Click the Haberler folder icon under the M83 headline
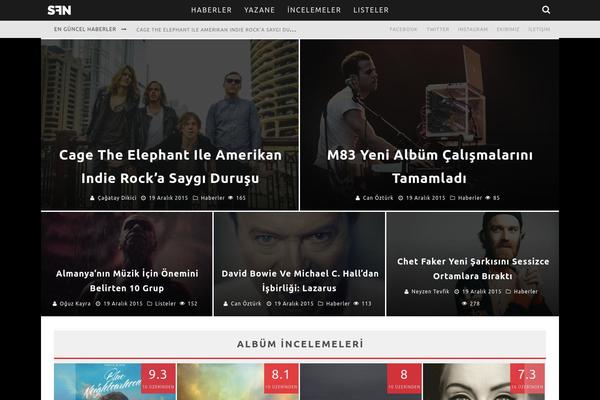 452,198
